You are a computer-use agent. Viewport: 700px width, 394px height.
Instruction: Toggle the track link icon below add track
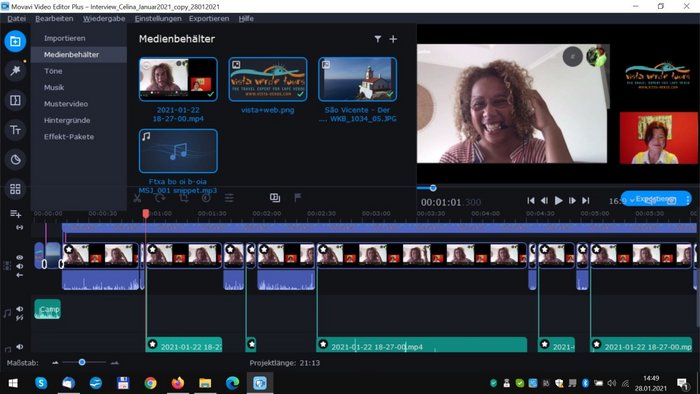pos(20,228)
